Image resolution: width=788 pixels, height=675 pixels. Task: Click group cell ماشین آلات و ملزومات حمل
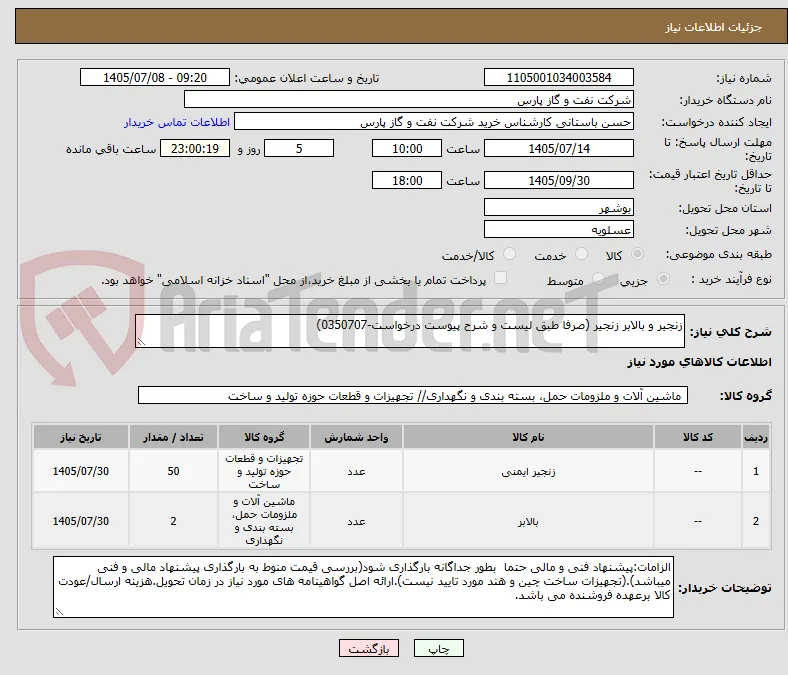[264, 521]
